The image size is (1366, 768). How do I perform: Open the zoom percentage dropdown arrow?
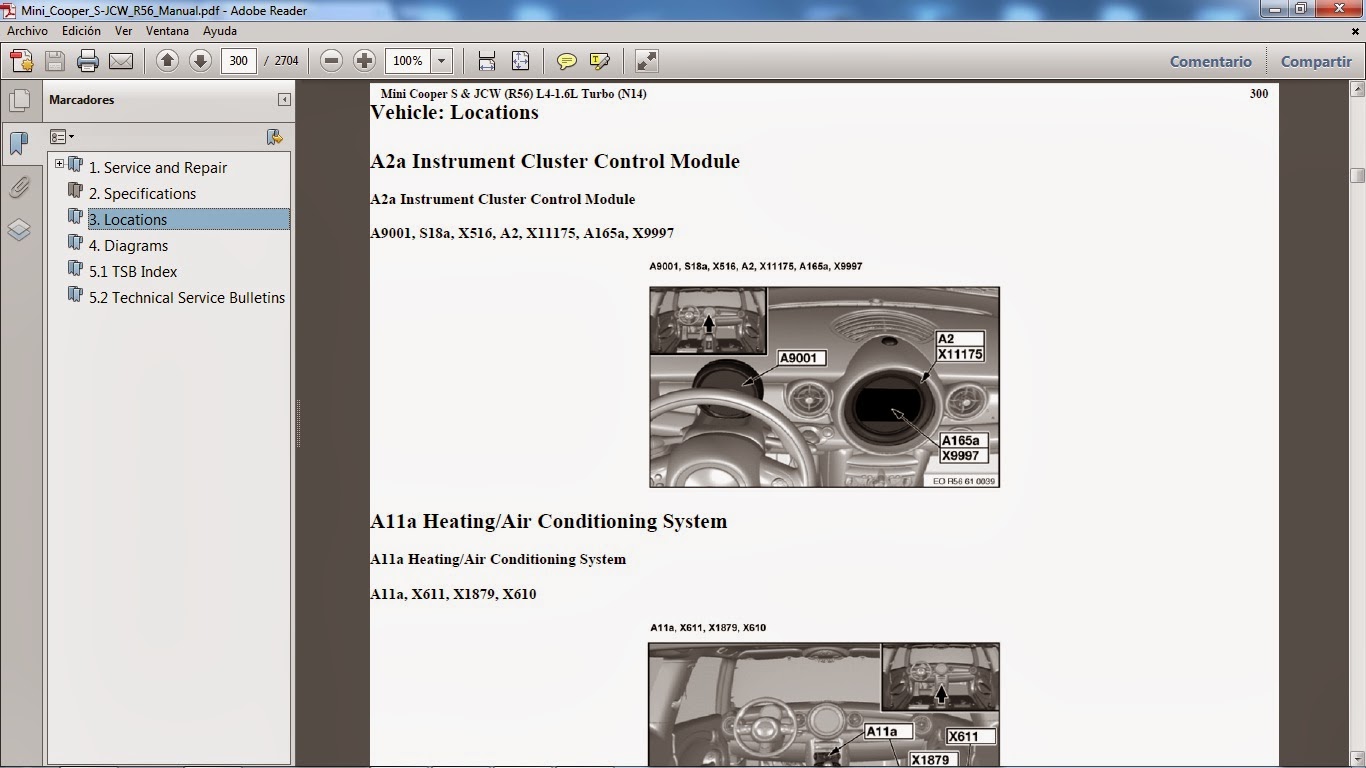[x=441, y=61]
